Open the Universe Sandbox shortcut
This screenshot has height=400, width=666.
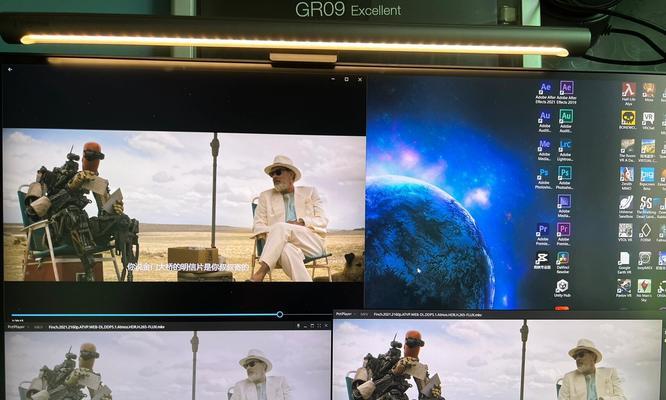pos(626,207)
